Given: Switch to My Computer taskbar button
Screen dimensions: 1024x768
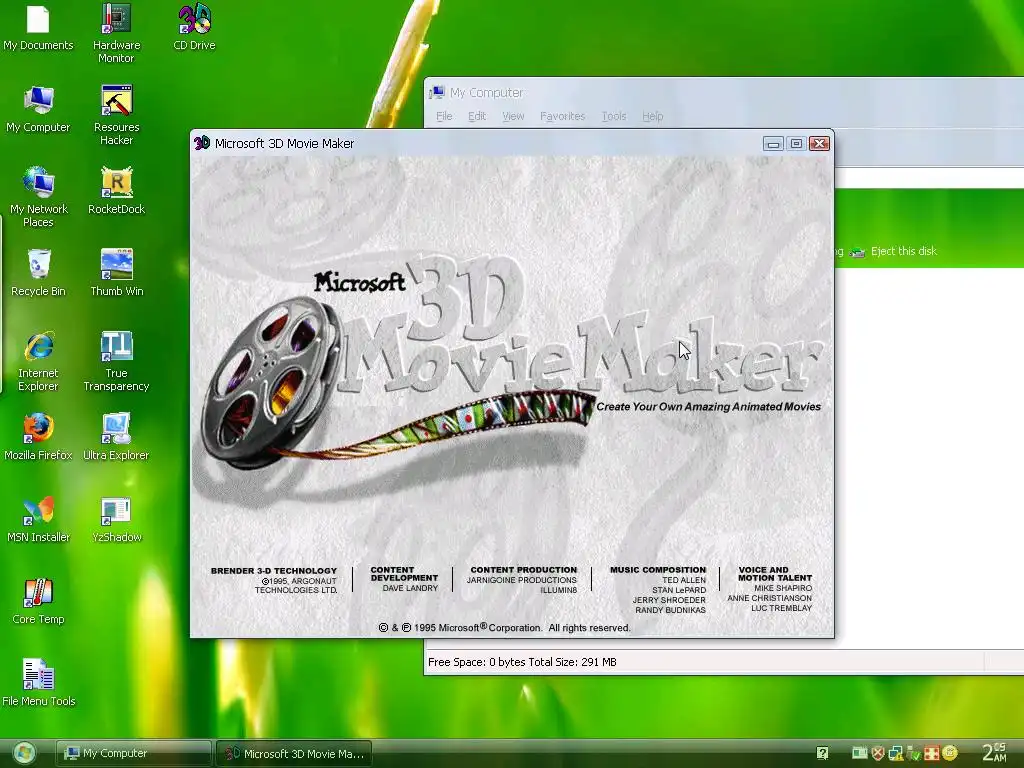Looking at the screenshot, I should [134, 754].
